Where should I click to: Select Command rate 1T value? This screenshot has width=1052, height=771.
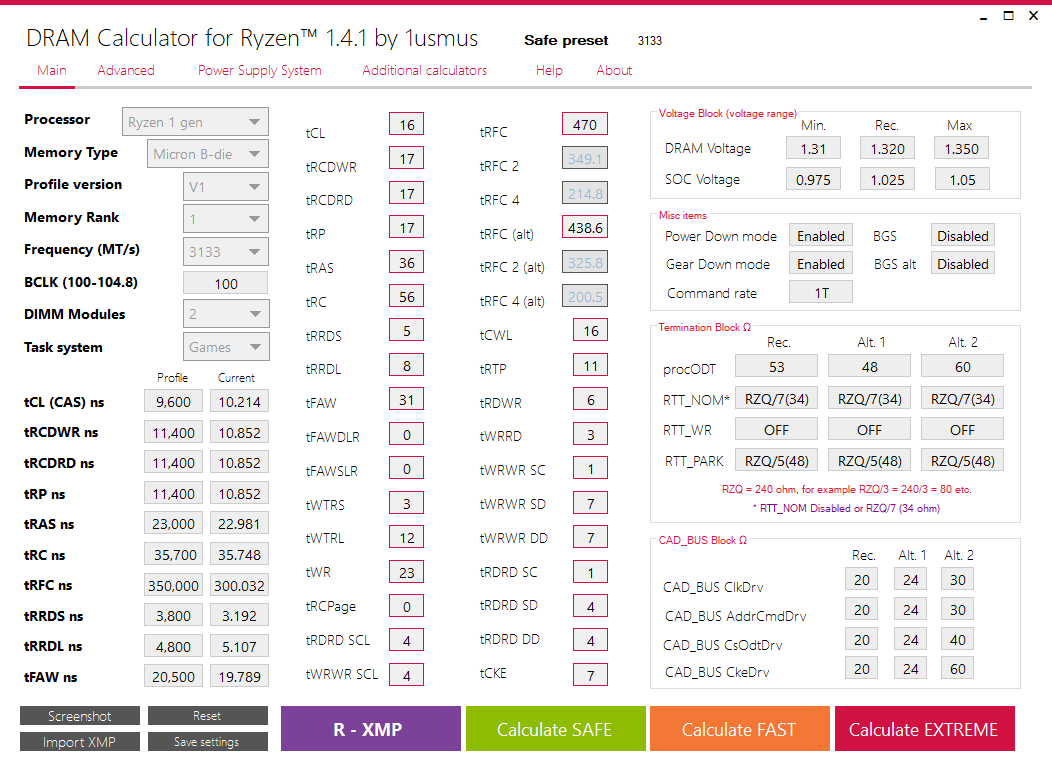(821, 293)
